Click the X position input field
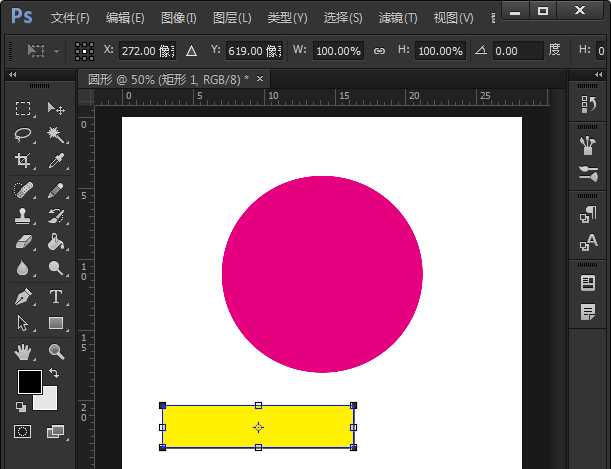The width and height of the screenshot is (611, 469). [146, 50]
